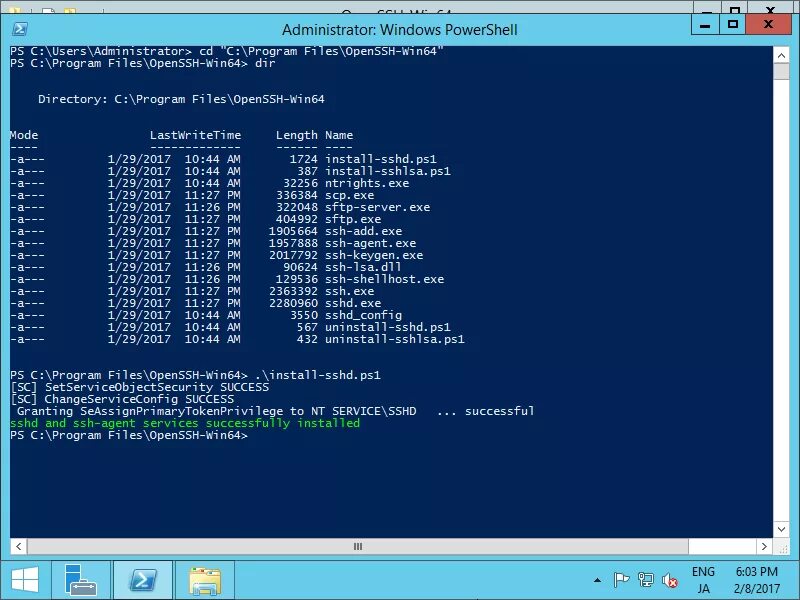This screenshot has height=600, width=800.
Task: Open File Explorer from the taskbar
Action: click(205, 580)
